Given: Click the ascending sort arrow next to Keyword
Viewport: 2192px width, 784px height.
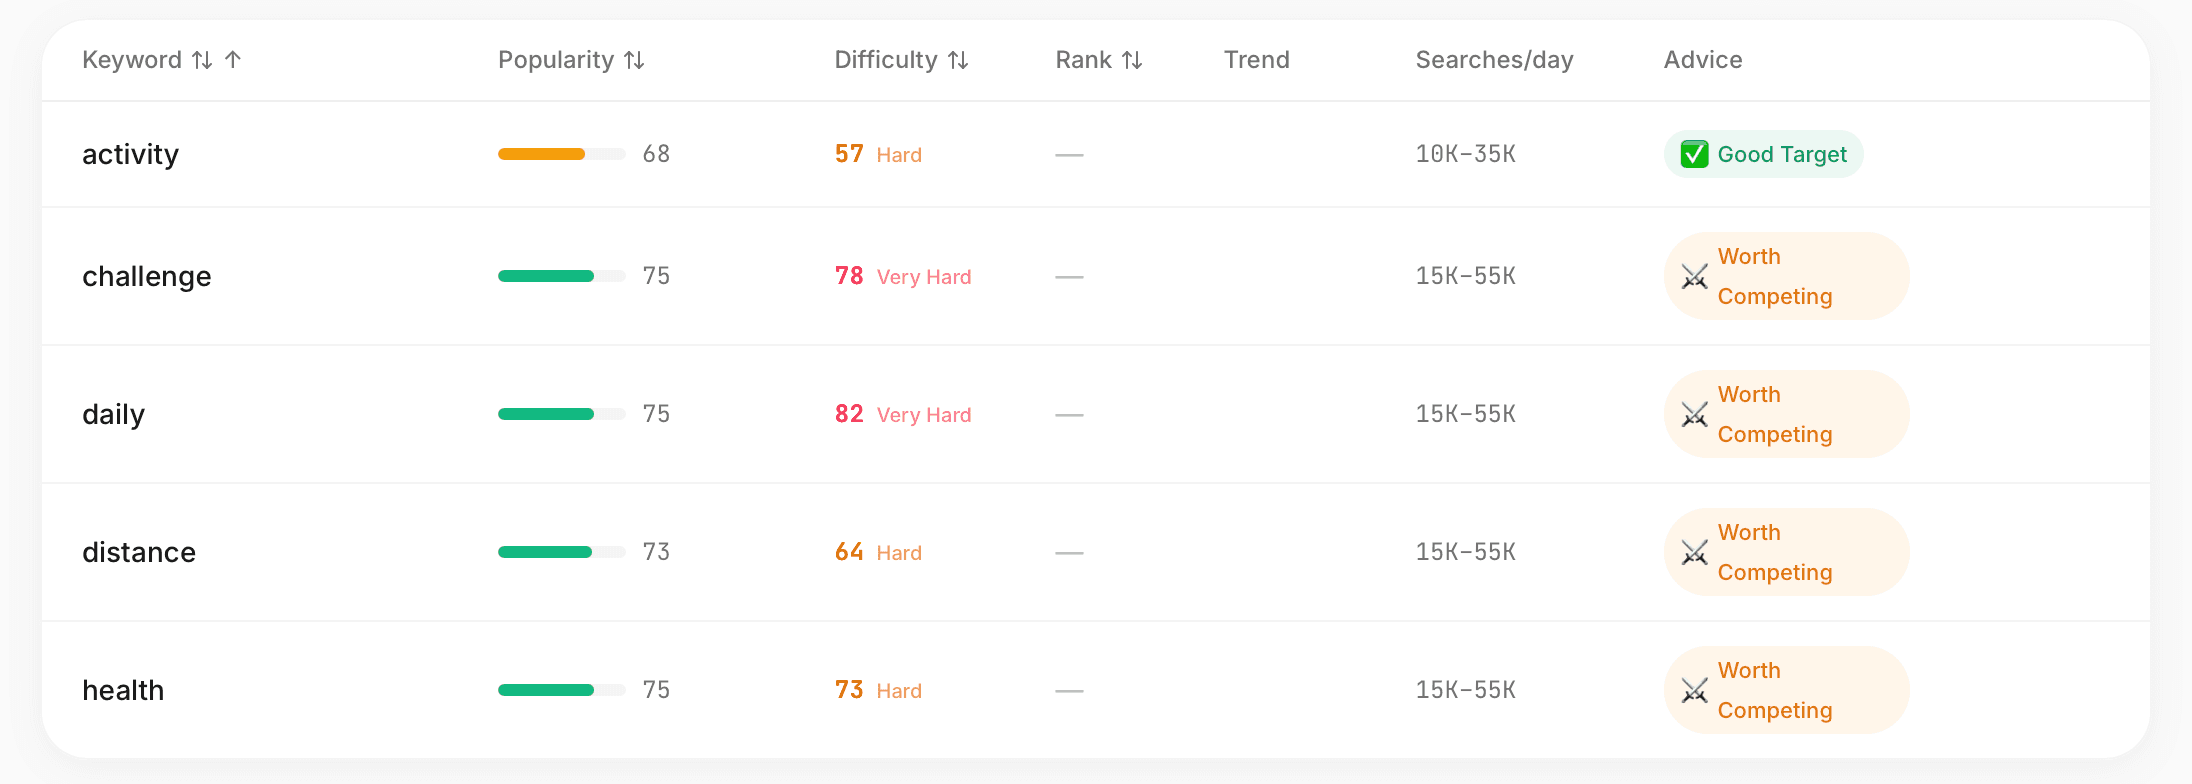Looking at the screenshot, I should tap(233, 59).
